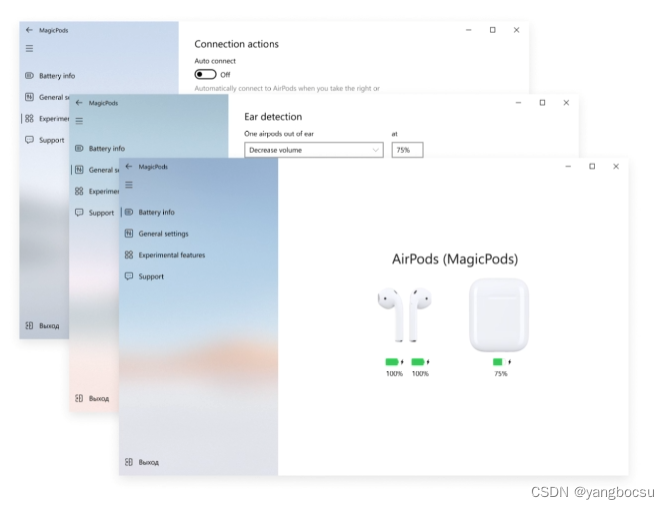Screen dimensions: 670x509
Task: Click AirPods (MagicPods) title text
Action: [x=455, y=259]
